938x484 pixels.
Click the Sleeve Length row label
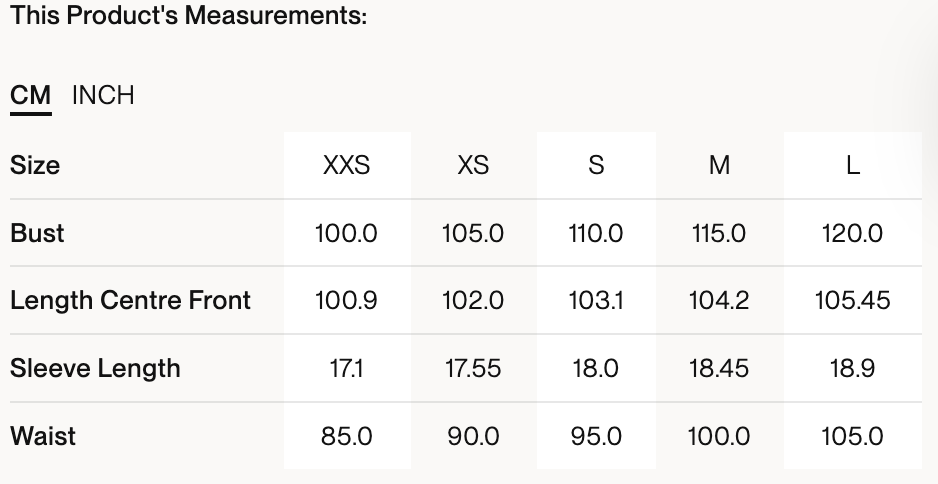tap(95, 368)
